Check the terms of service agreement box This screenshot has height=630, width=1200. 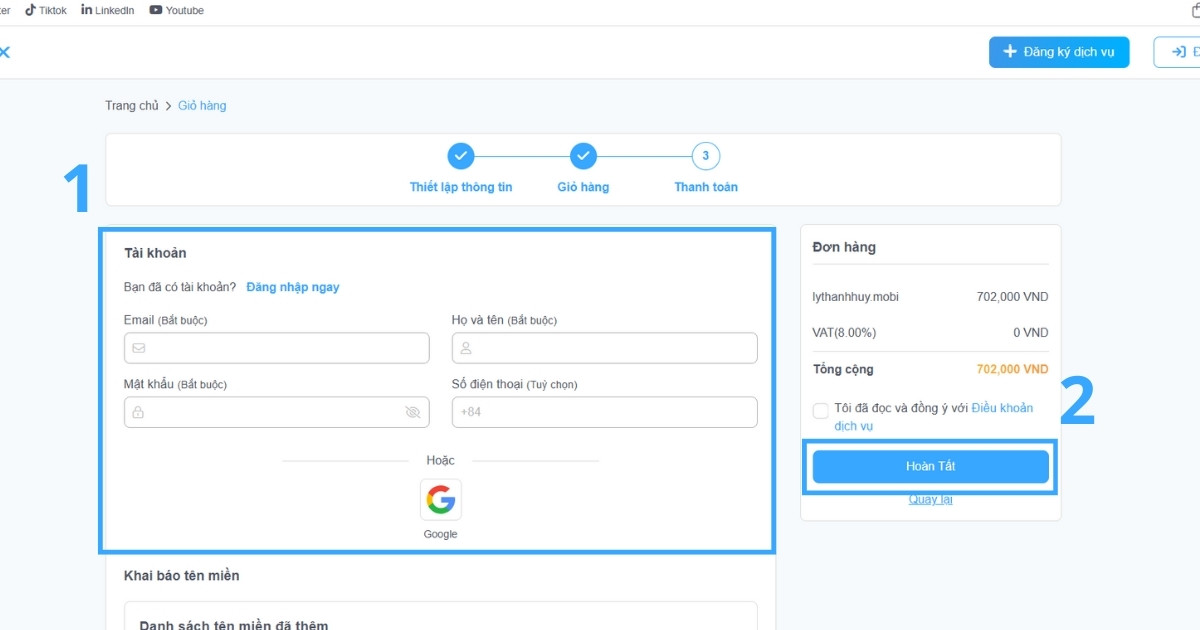[x=821, y=410]
